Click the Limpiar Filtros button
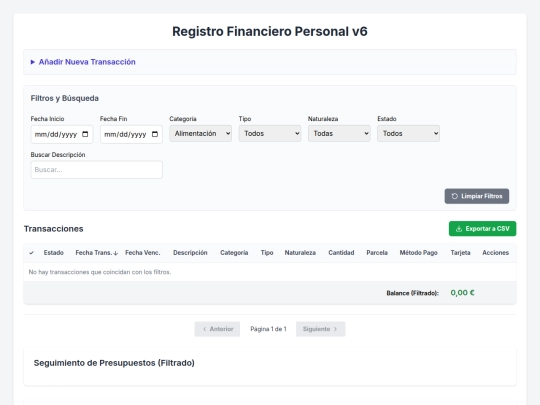 (477, 196)
